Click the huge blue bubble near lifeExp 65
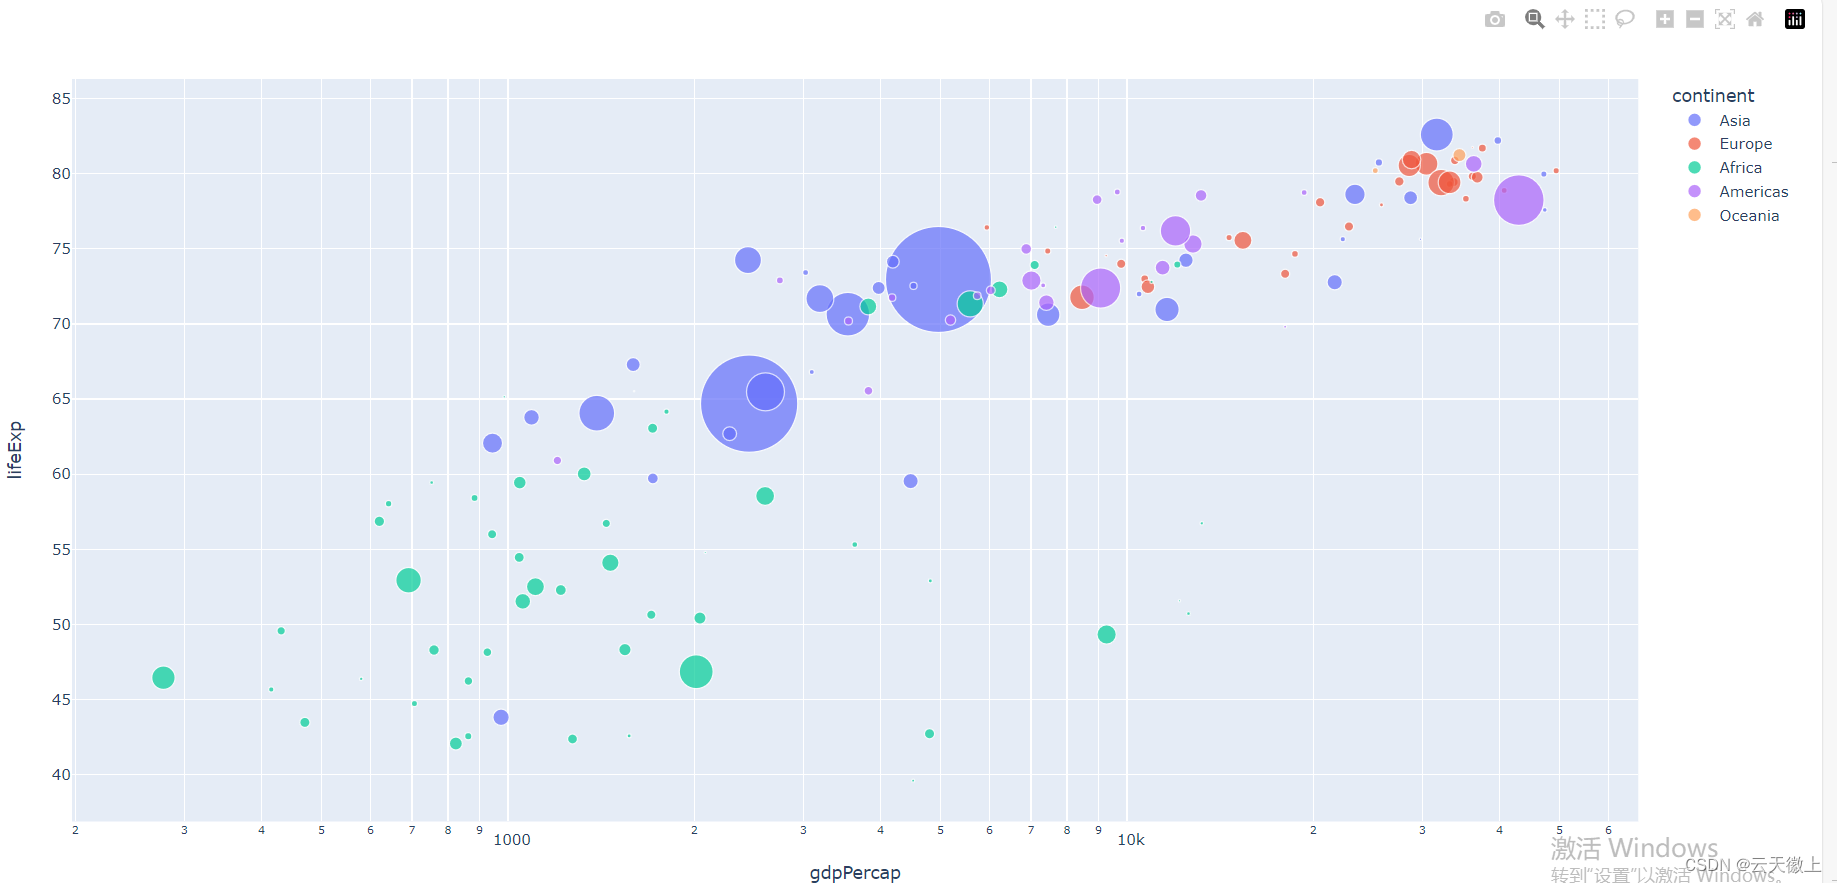 [x=749, y=403]
